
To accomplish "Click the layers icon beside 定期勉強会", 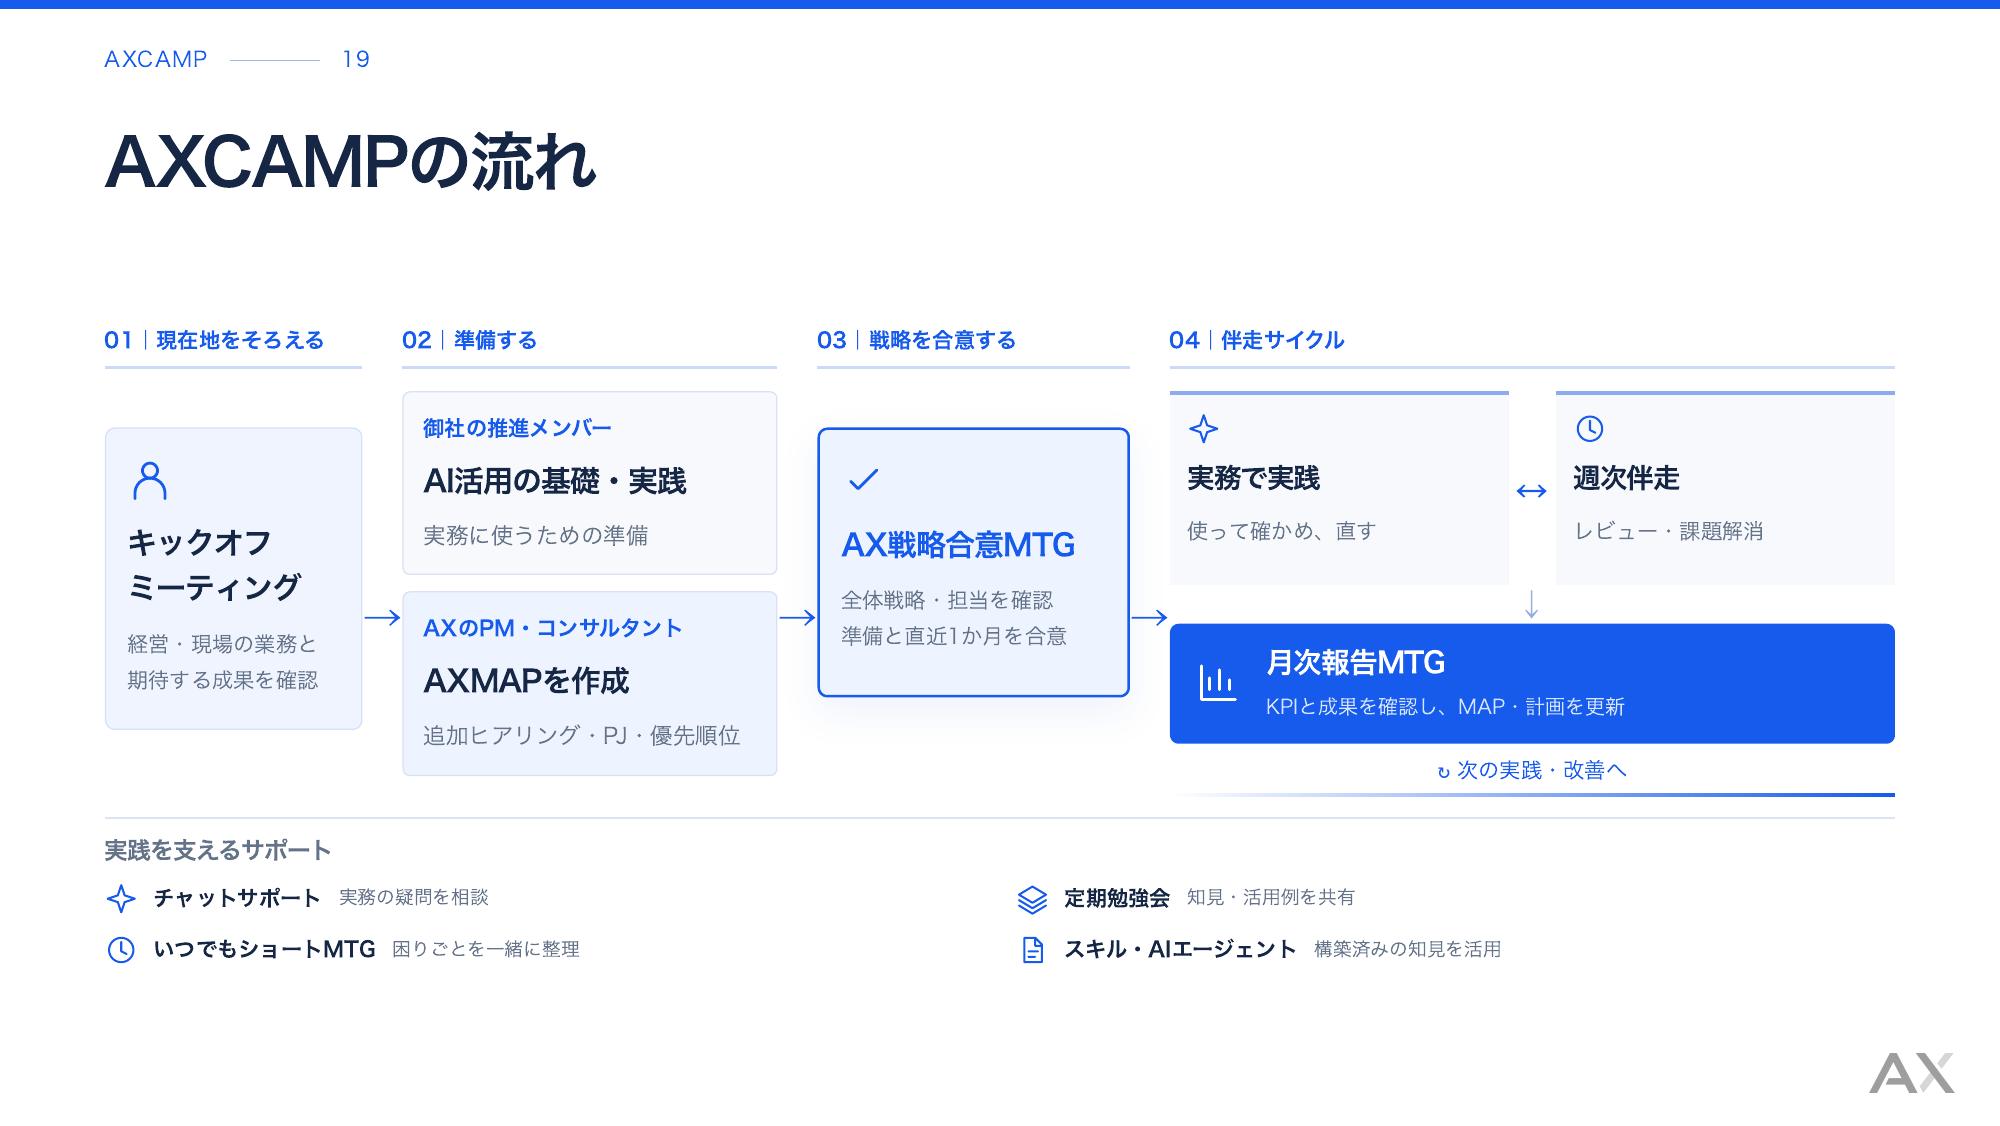I will 1033,899.
